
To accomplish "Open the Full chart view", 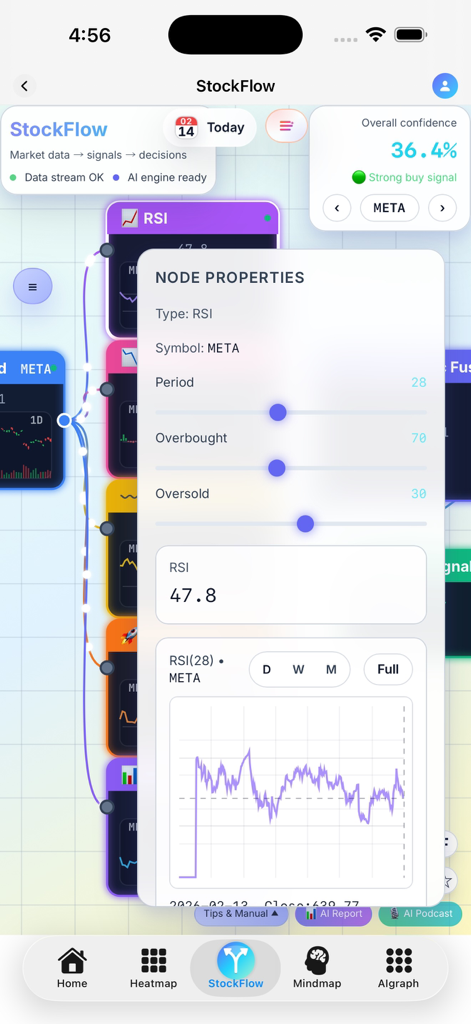I will 388,669.
